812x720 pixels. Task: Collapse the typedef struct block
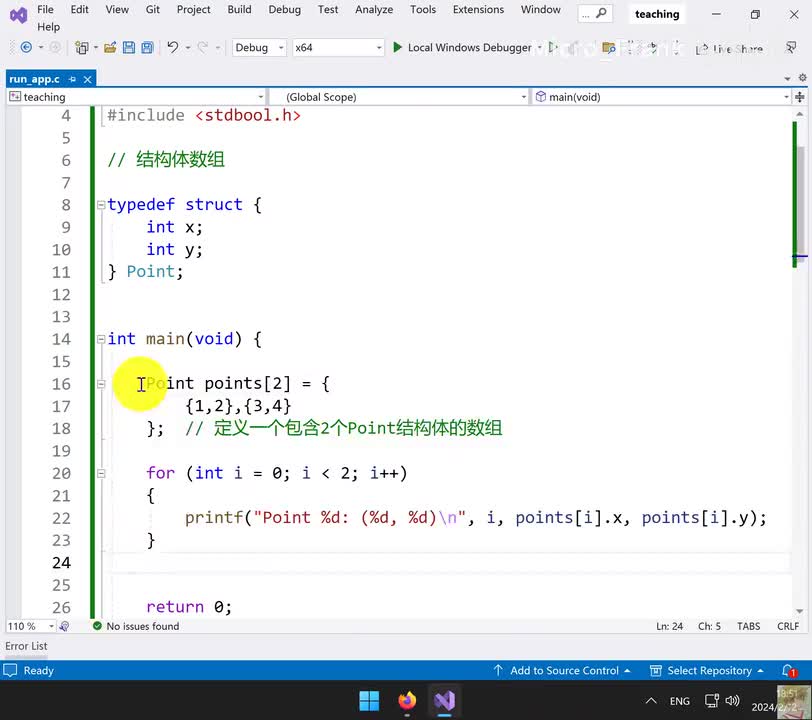pyautogui.click(x=101, y=205)
